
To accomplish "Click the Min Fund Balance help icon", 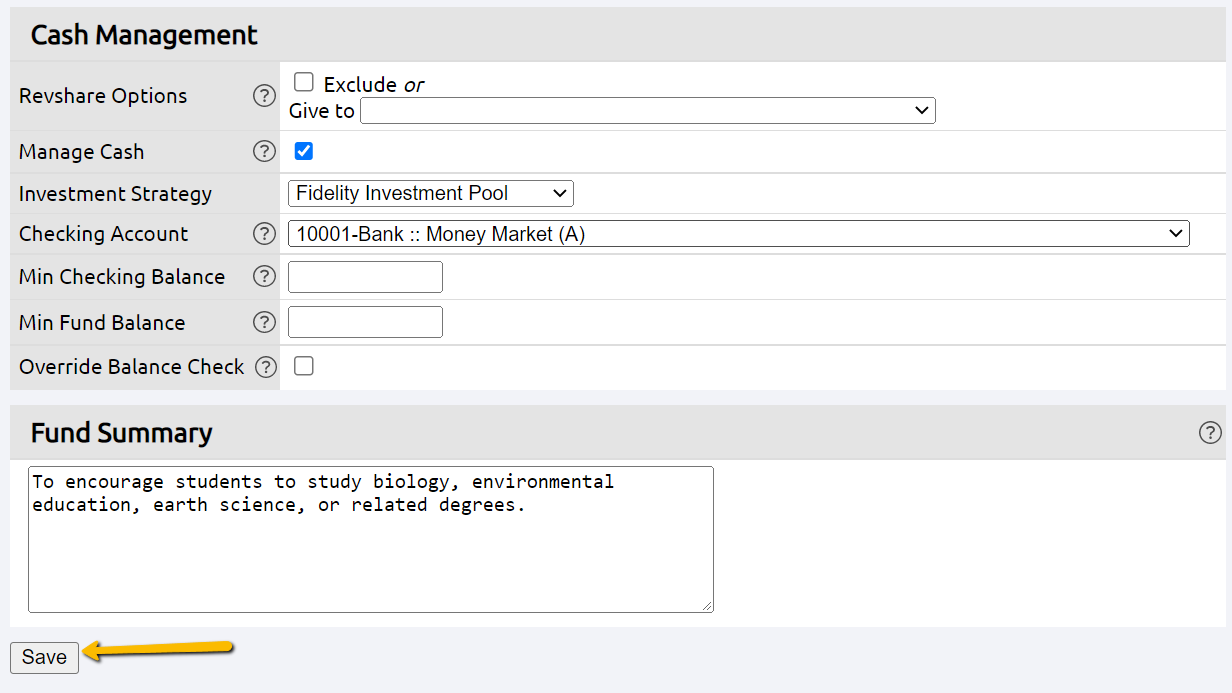I will (264, 322).
